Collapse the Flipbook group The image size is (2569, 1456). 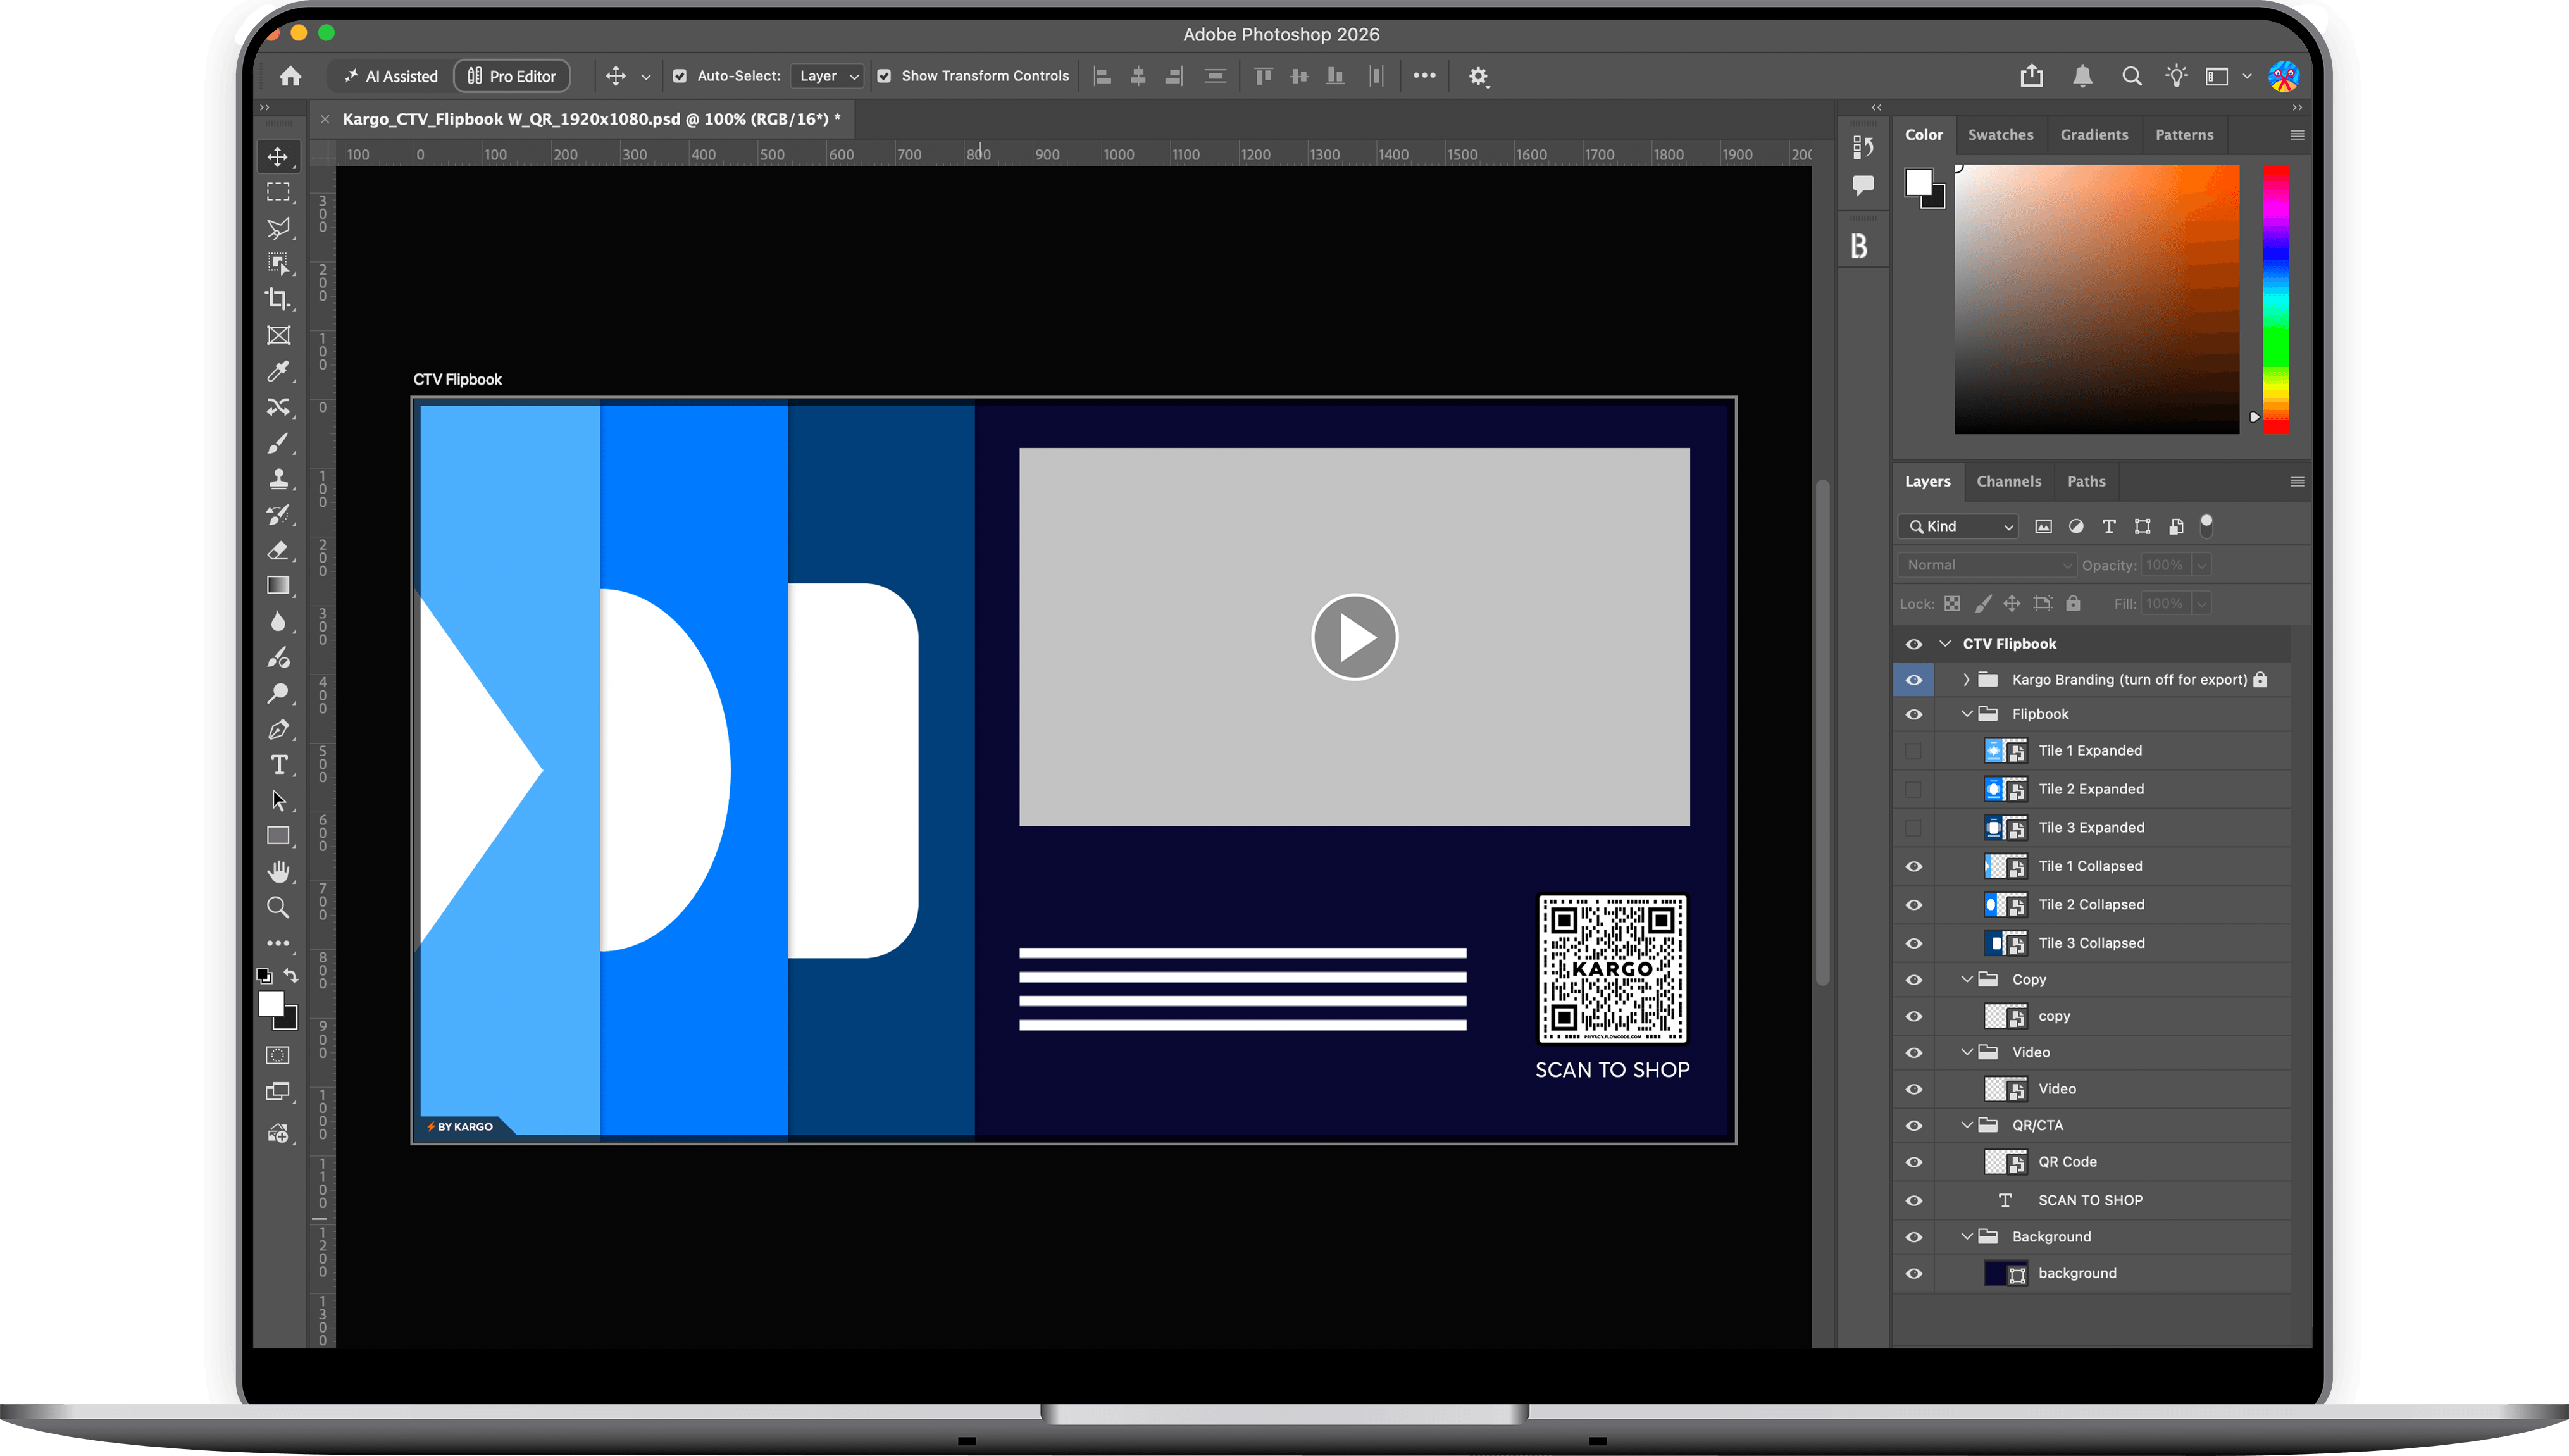click(x=1966, y=714)
